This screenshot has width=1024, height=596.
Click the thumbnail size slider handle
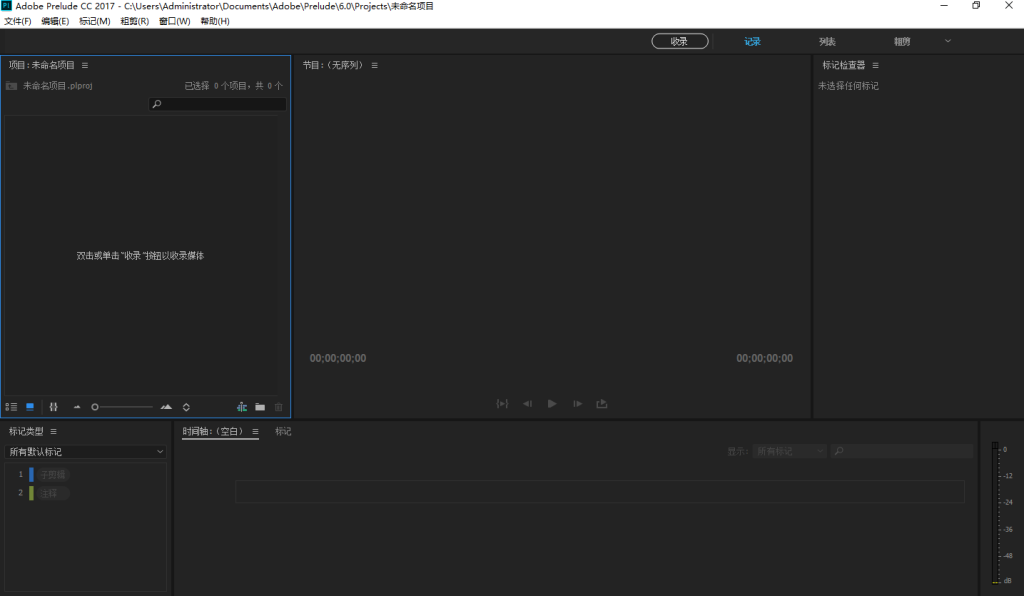[x=95, y=407]
